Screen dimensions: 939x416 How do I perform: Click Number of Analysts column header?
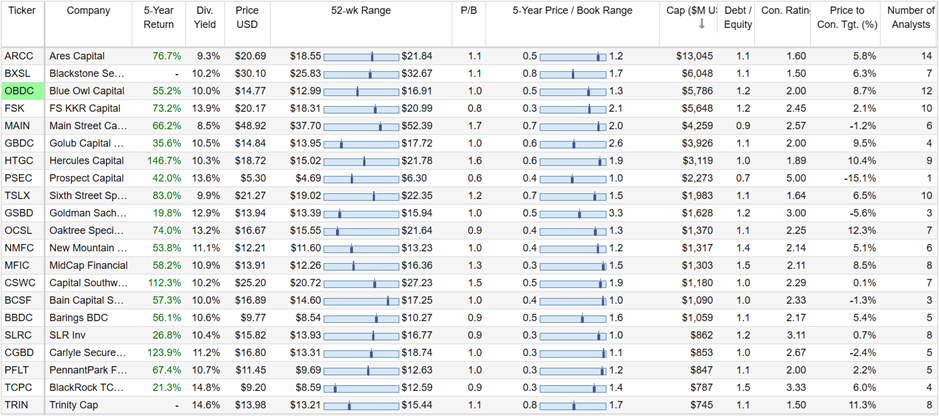pos(909,17)
